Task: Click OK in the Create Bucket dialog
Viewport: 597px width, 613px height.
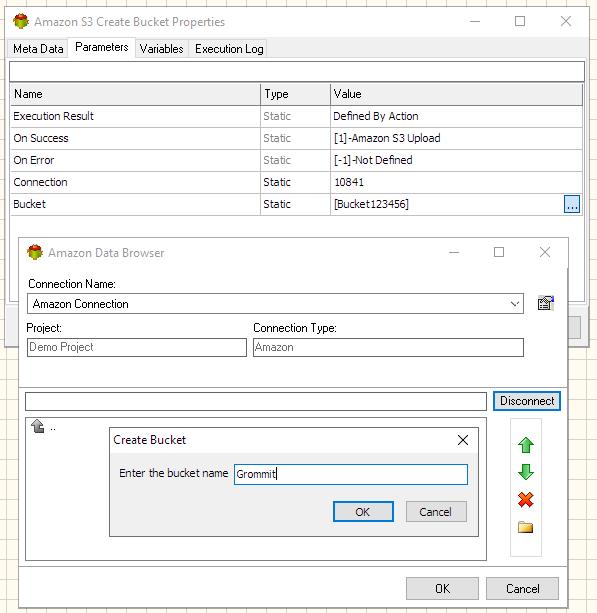Action: pos(363,512)
